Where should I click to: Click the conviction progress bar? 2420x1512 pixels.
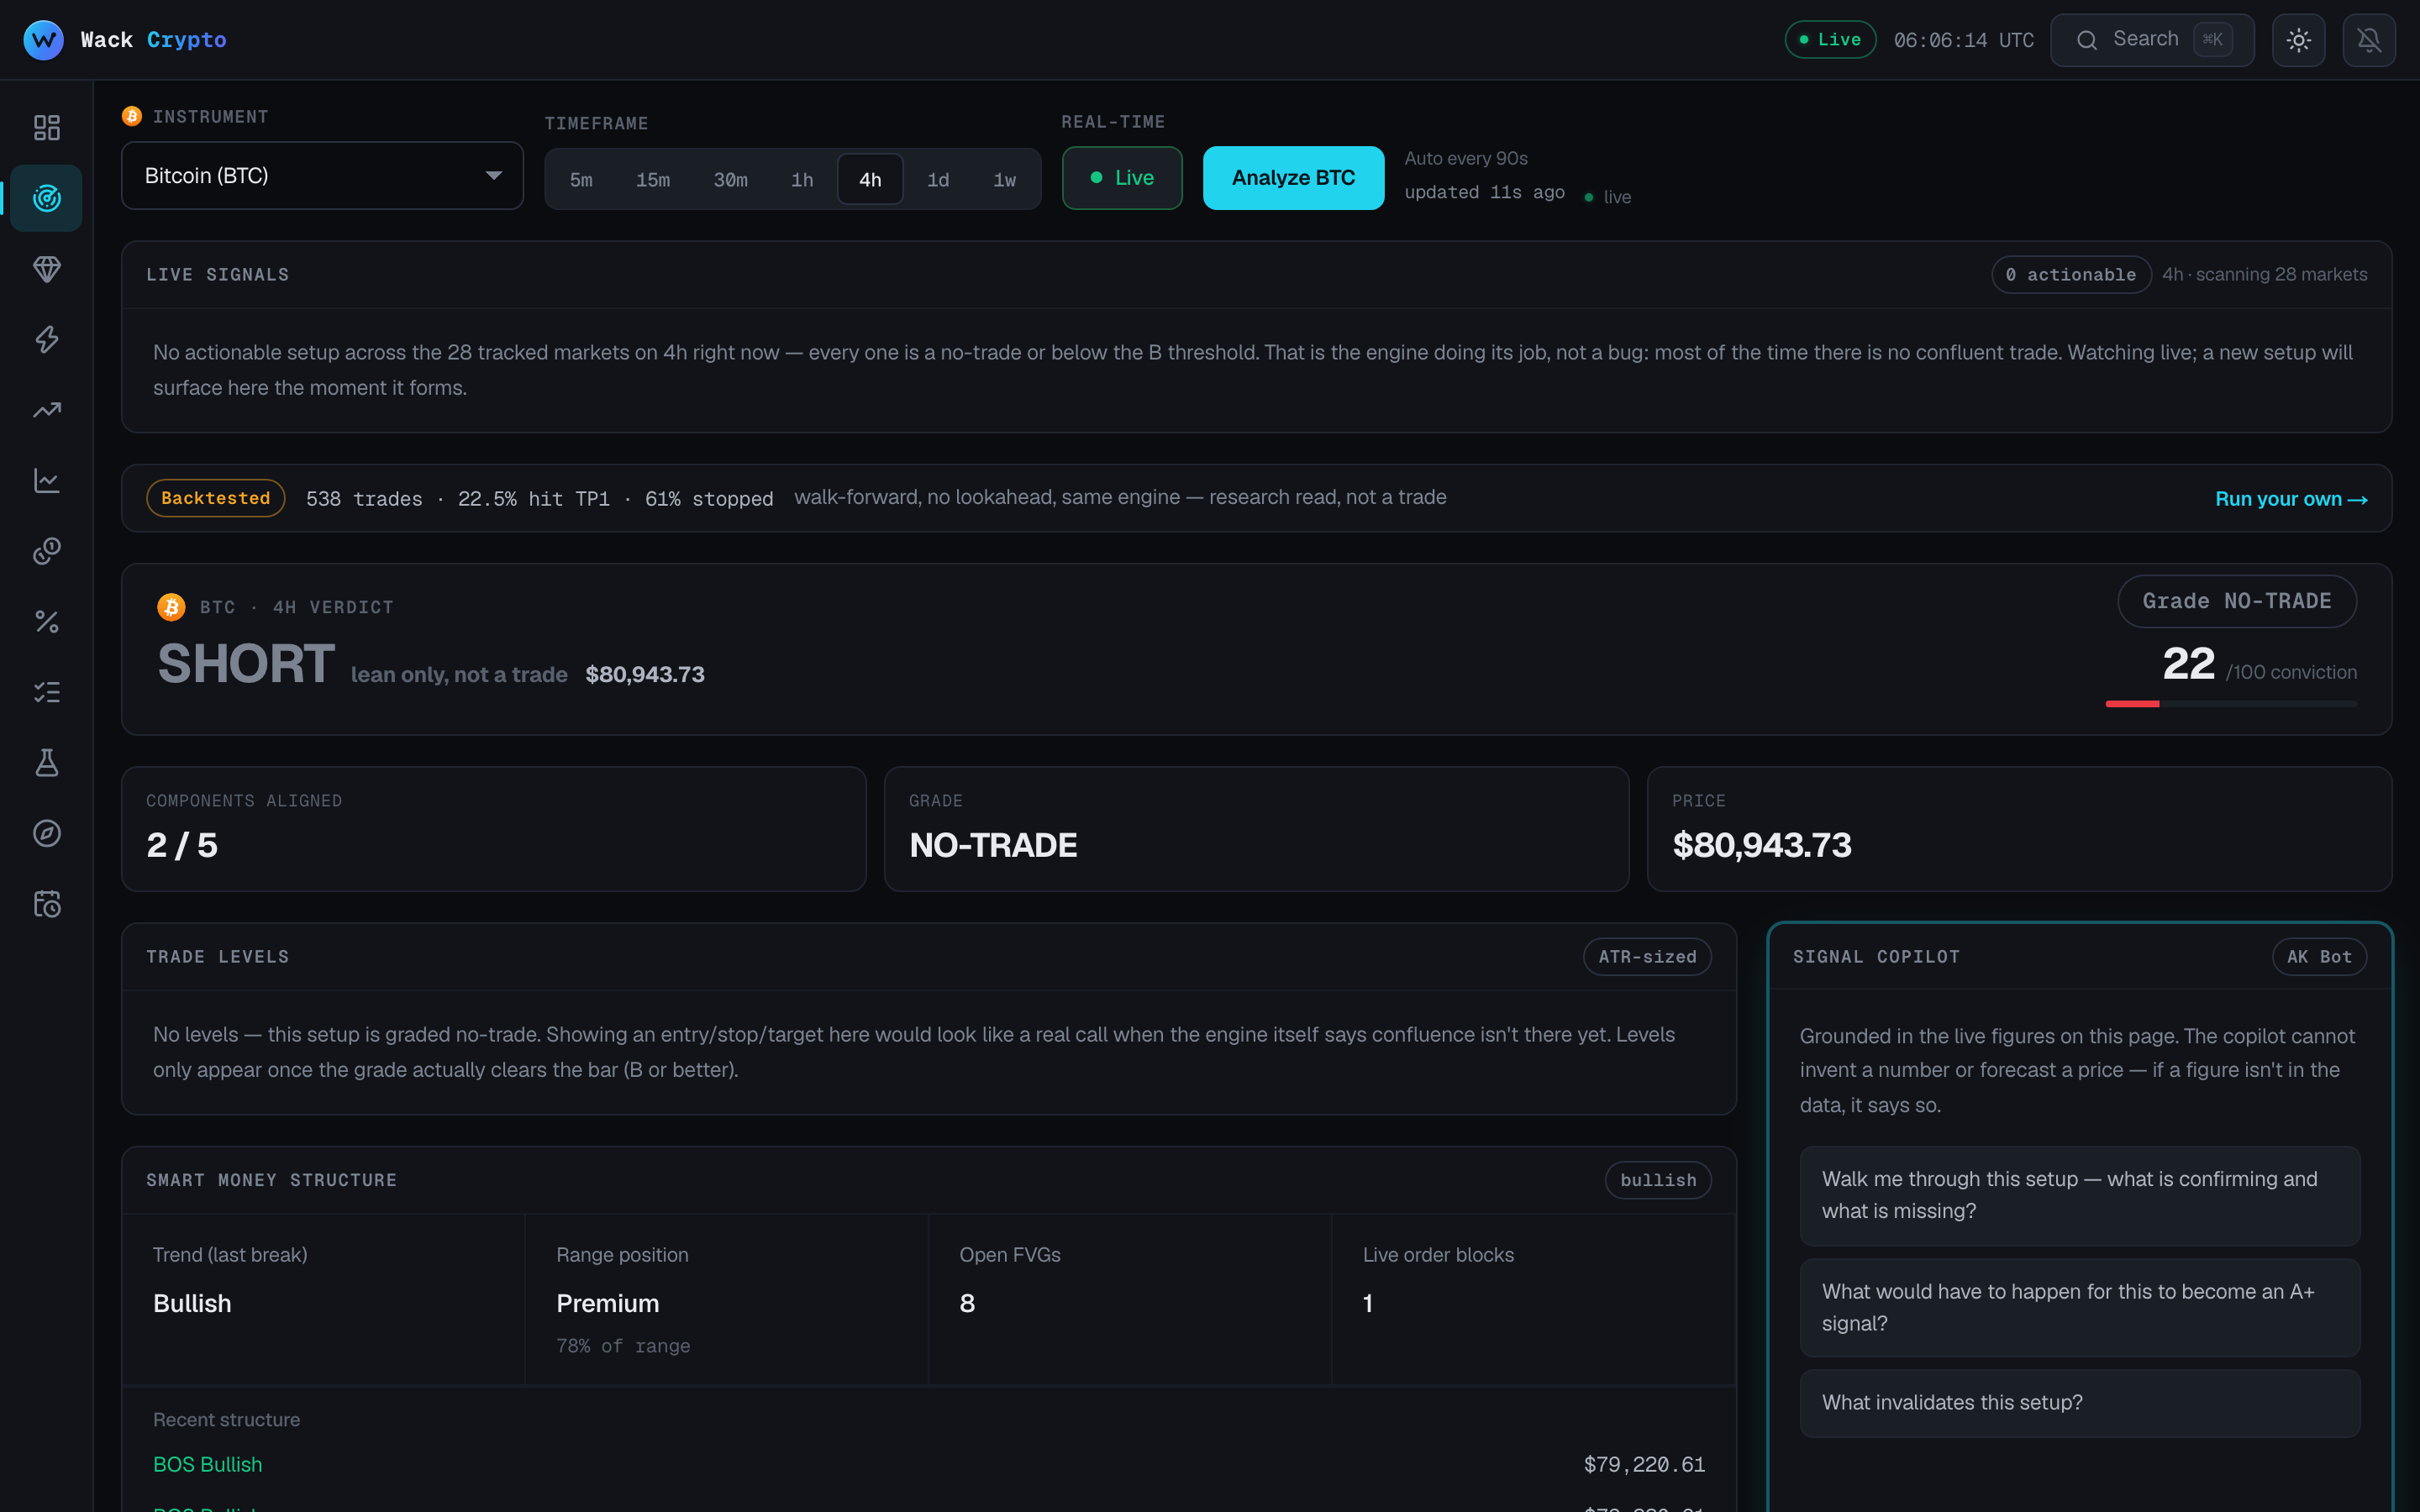tap(2231, 704)
